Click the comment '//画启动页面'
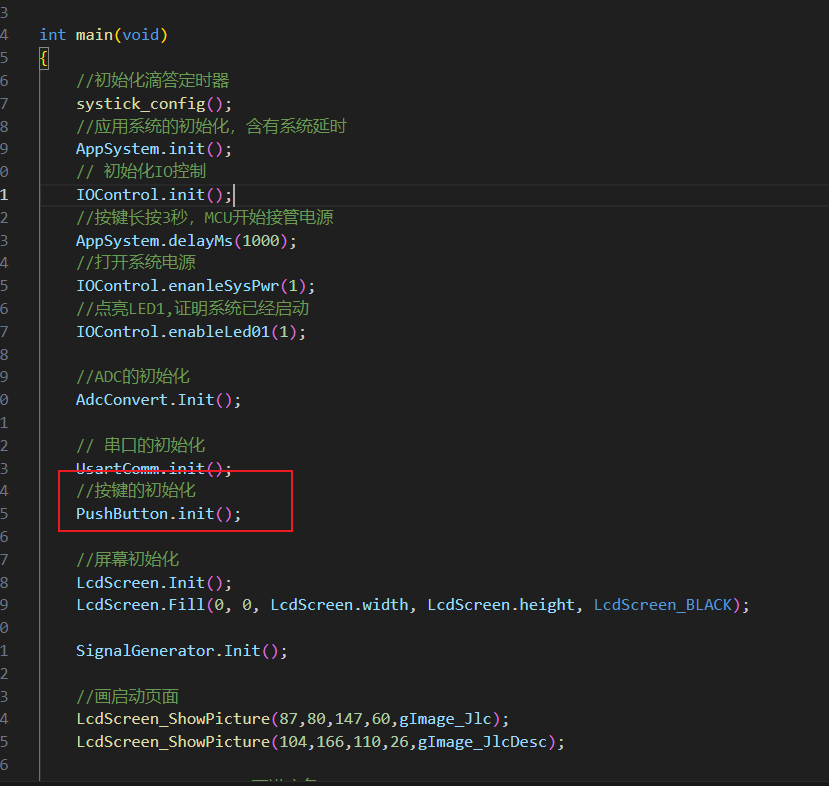Image resolution: width=829 pixels, height=786 pixels. point(127,697)
